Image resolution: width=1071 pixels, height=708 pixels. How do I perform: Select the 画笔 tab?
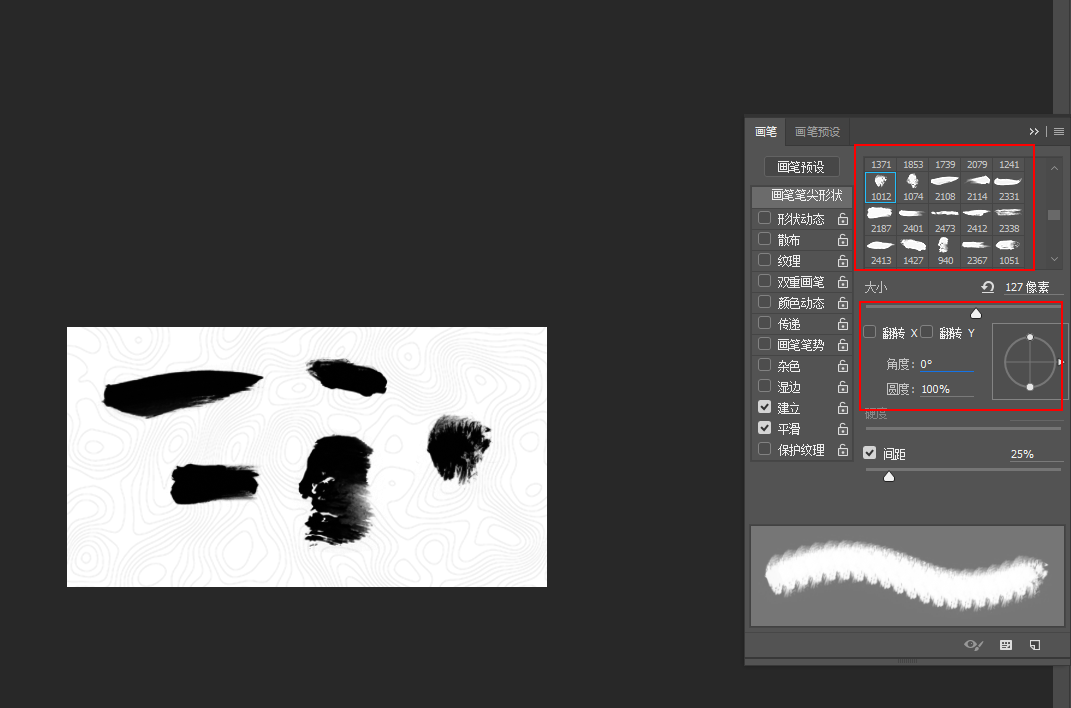(x=765, y=131)
